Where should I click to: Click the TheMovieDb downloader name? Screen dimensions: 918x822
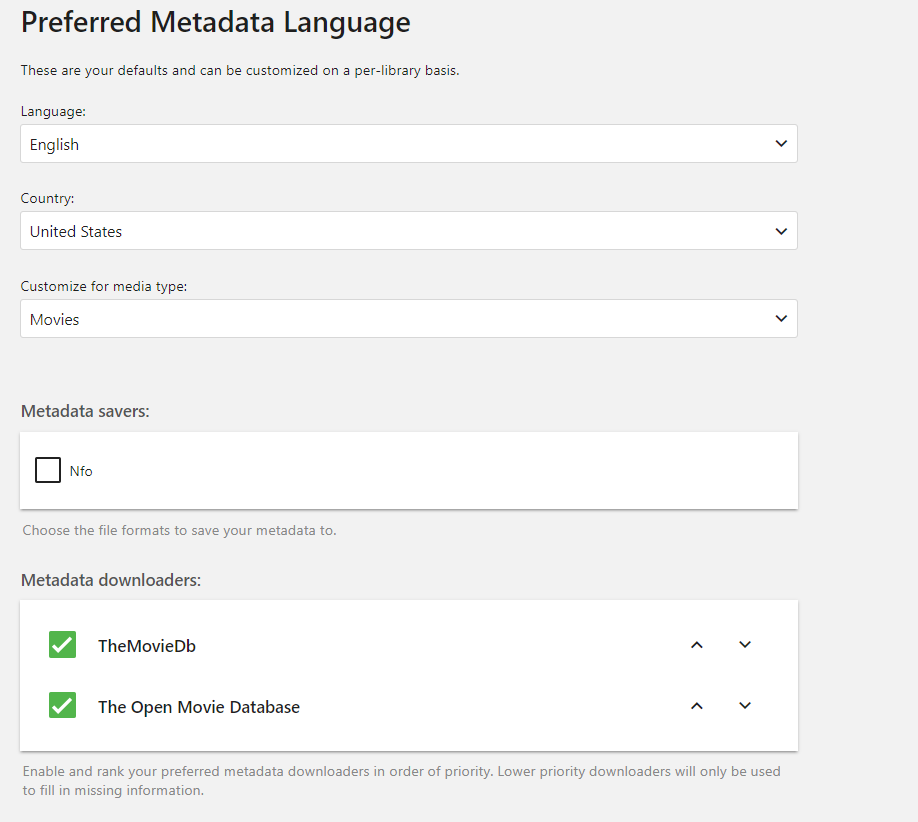[147, 646]
